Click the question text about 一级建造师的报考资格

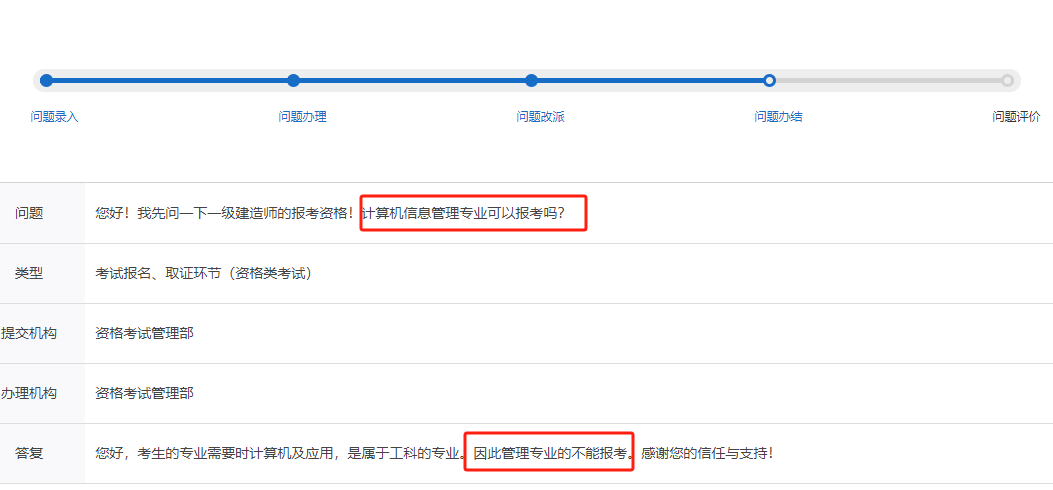225,213
